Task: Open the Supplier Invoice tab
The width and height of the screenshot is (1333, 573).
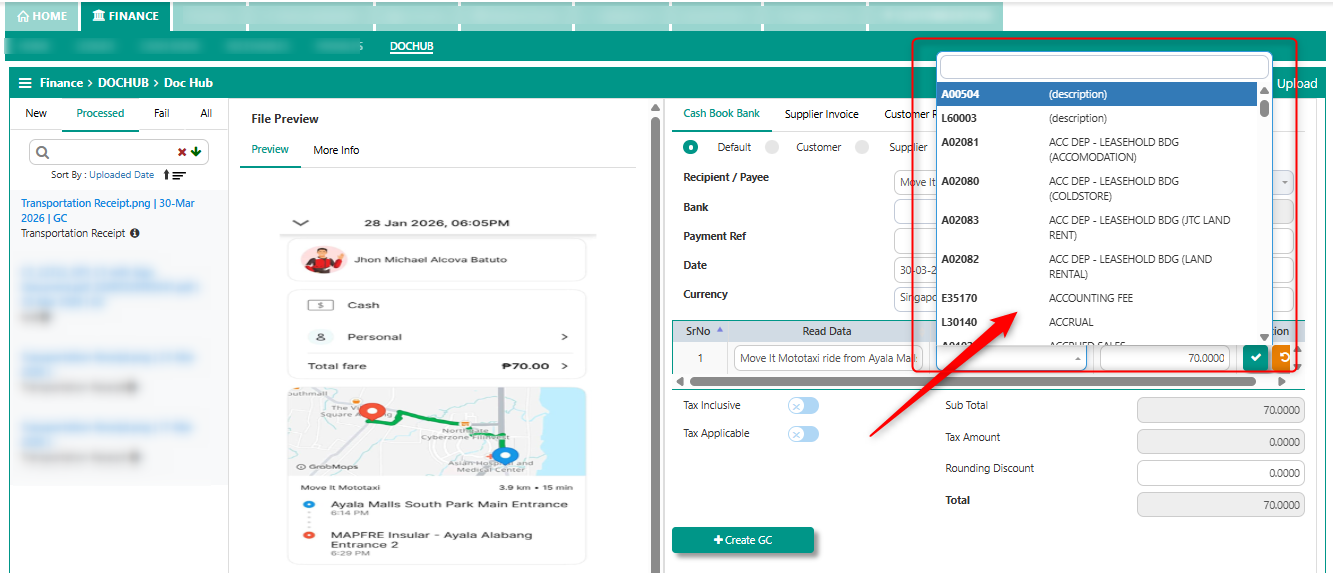Action: pos(822,114)
